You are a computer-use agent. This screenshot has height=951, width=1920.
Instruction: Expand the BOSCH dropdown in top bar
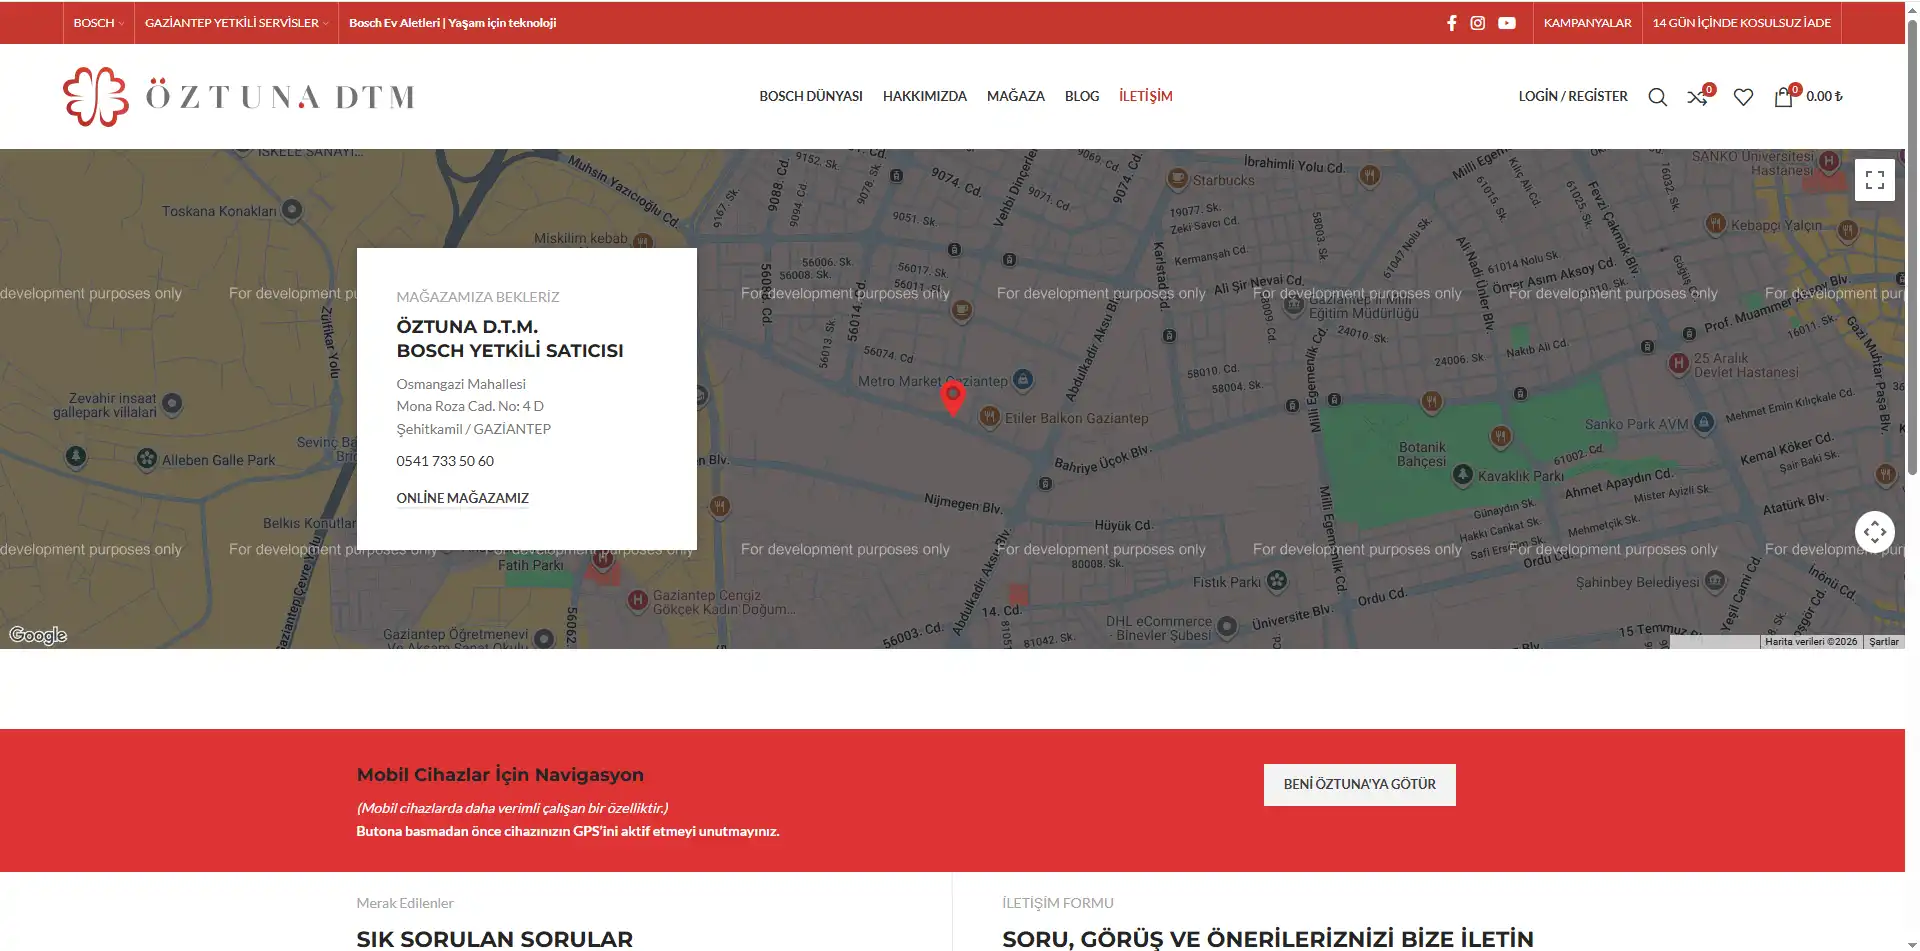point(98,23)
